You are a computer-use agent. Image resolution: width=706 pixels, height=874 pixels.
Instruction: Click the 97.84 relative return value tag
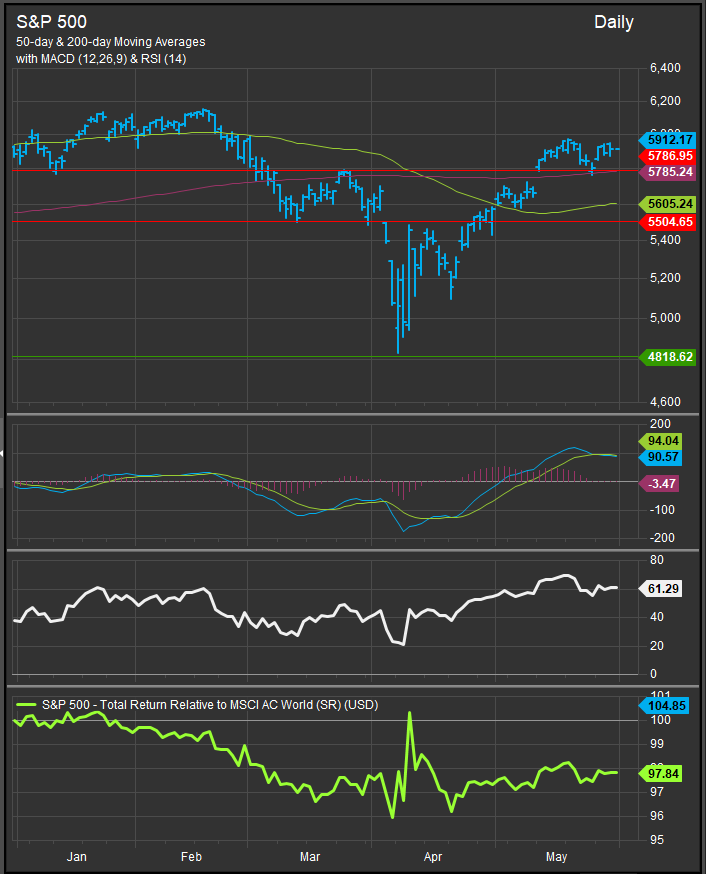tap(661, 774)
